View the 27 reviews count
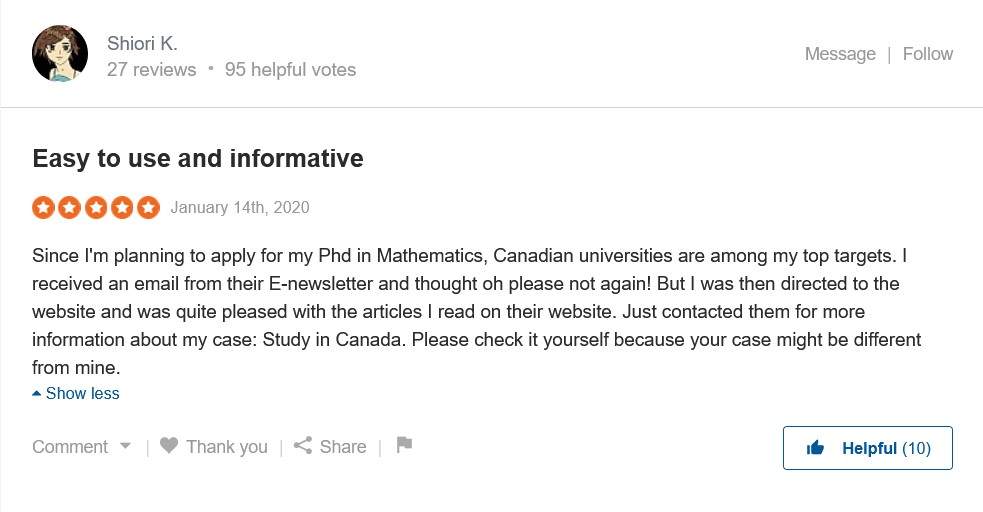 point(151,70)
